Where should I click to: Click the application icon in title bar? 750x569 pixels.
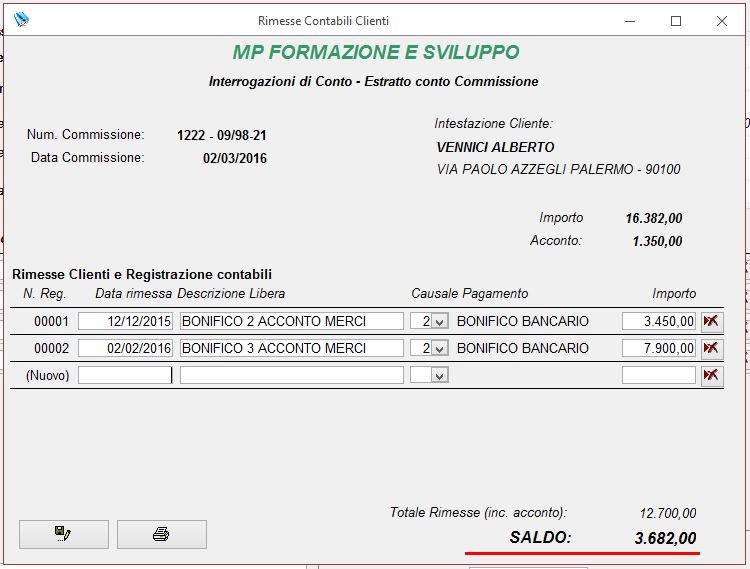point(22,20)
